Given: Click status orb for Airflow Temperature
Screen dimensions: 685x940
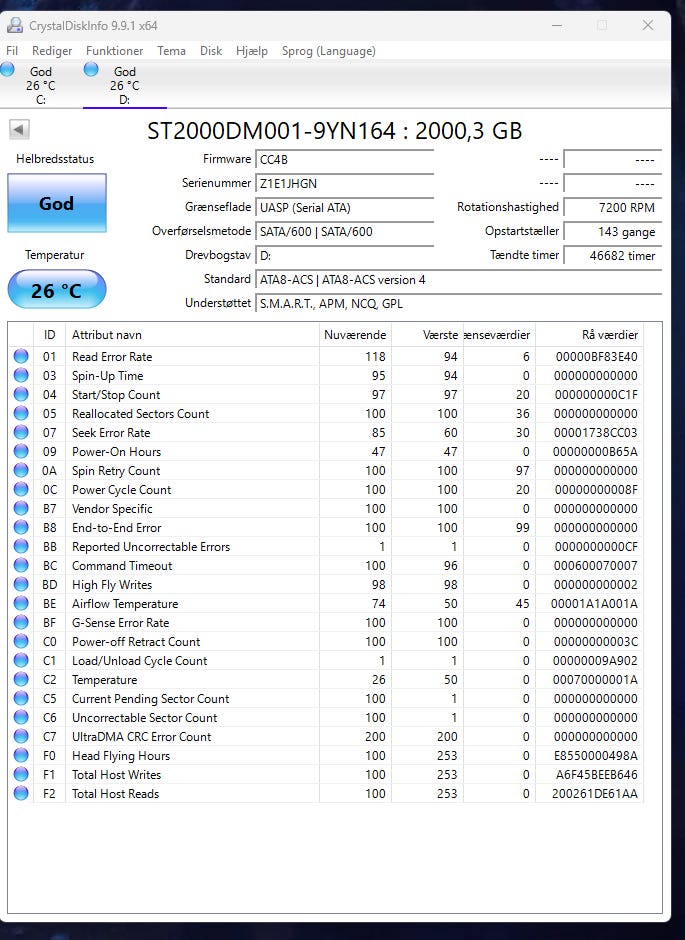Looking at the screenshot, I should (21, 603).
